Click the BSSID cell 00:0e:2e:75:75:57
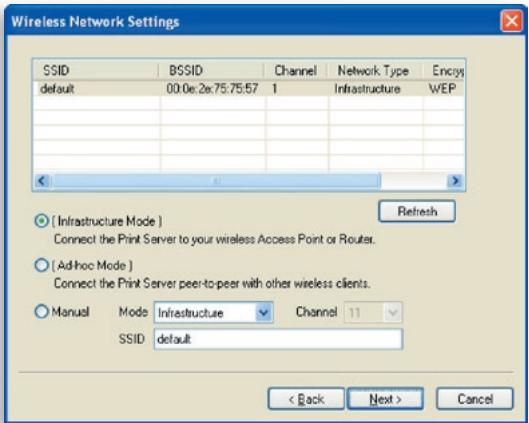Image resolution: width=529 pixels, height=423 pixels. [212, 89]
